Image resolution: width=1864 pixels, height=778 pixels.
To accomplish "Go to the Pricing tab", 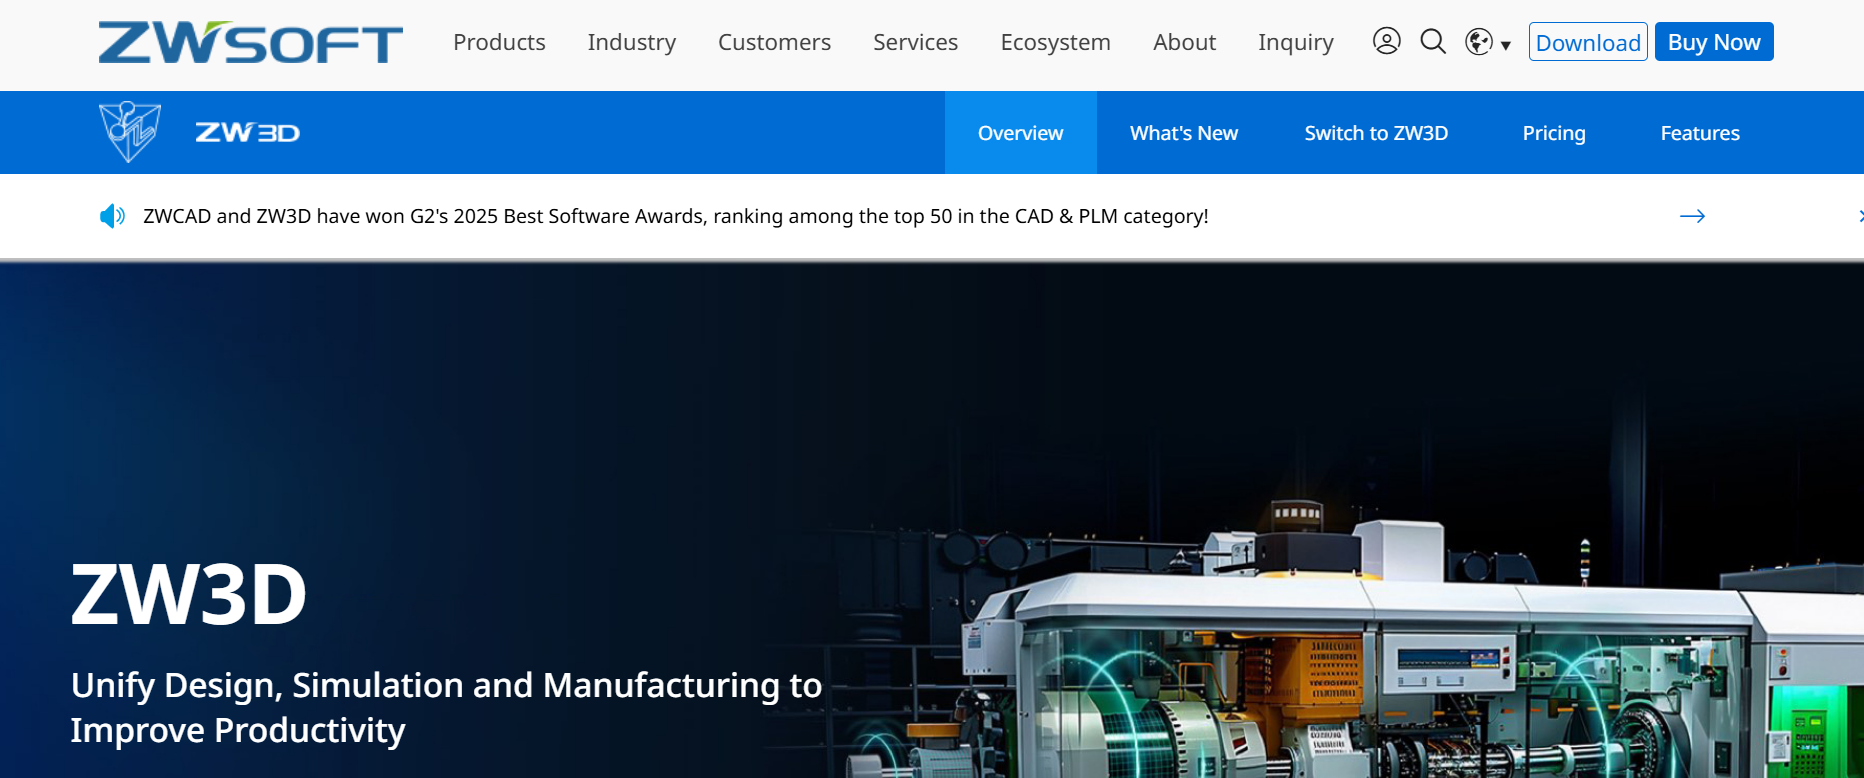I will point(1553,133).
